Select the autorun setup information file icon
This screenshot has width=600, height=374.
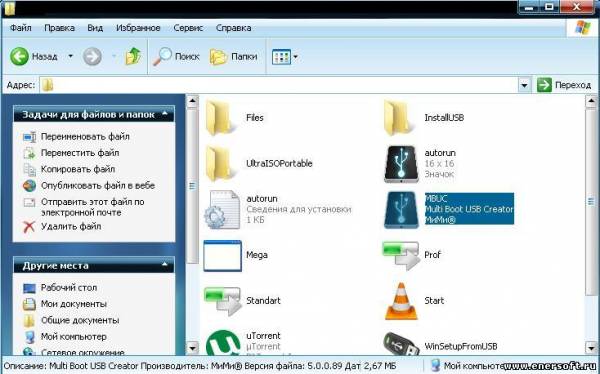(x=222, y=209)
